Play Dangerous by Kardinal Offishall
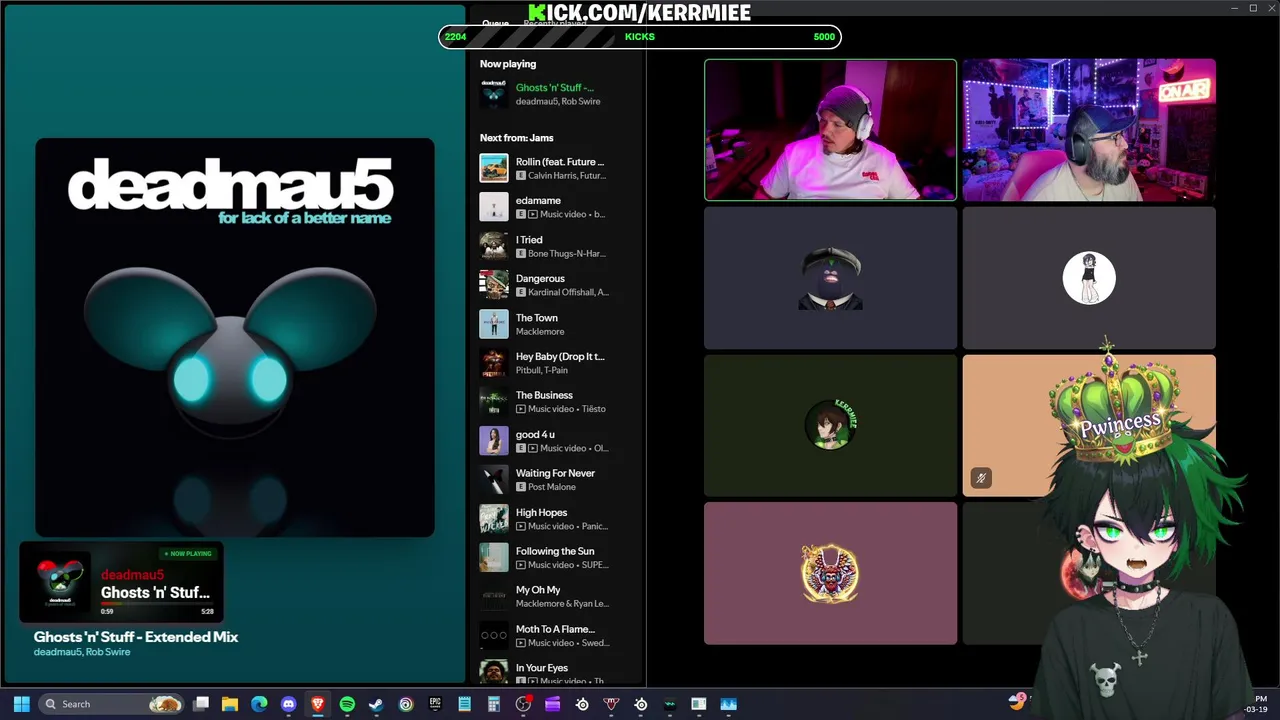The width and height of the screenshot is (1280, 720). (556, 285)
